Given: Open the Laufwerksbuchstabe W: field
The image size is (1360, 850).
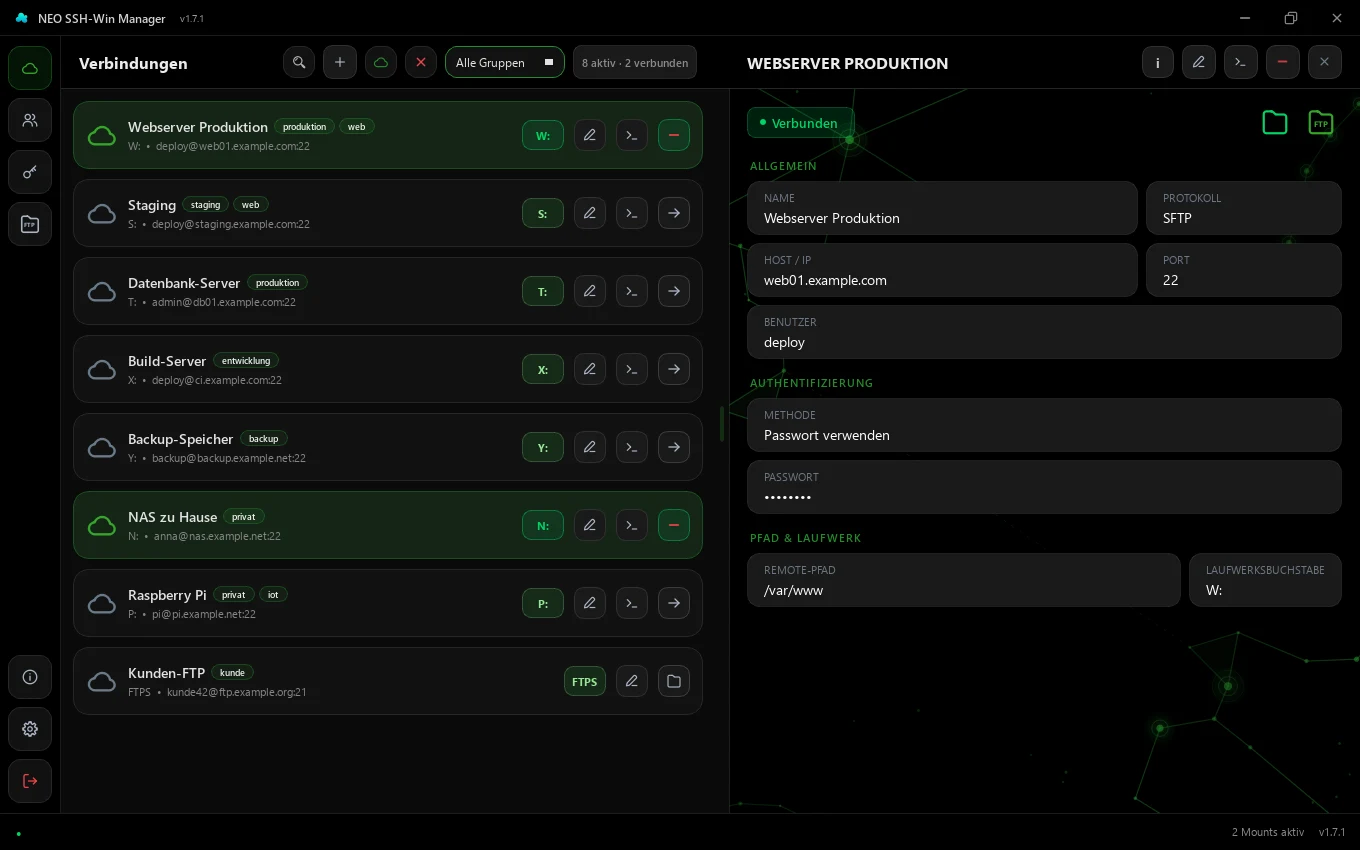Looking at the screenshot, I should pyautogui.click(x=1265, y=580).
